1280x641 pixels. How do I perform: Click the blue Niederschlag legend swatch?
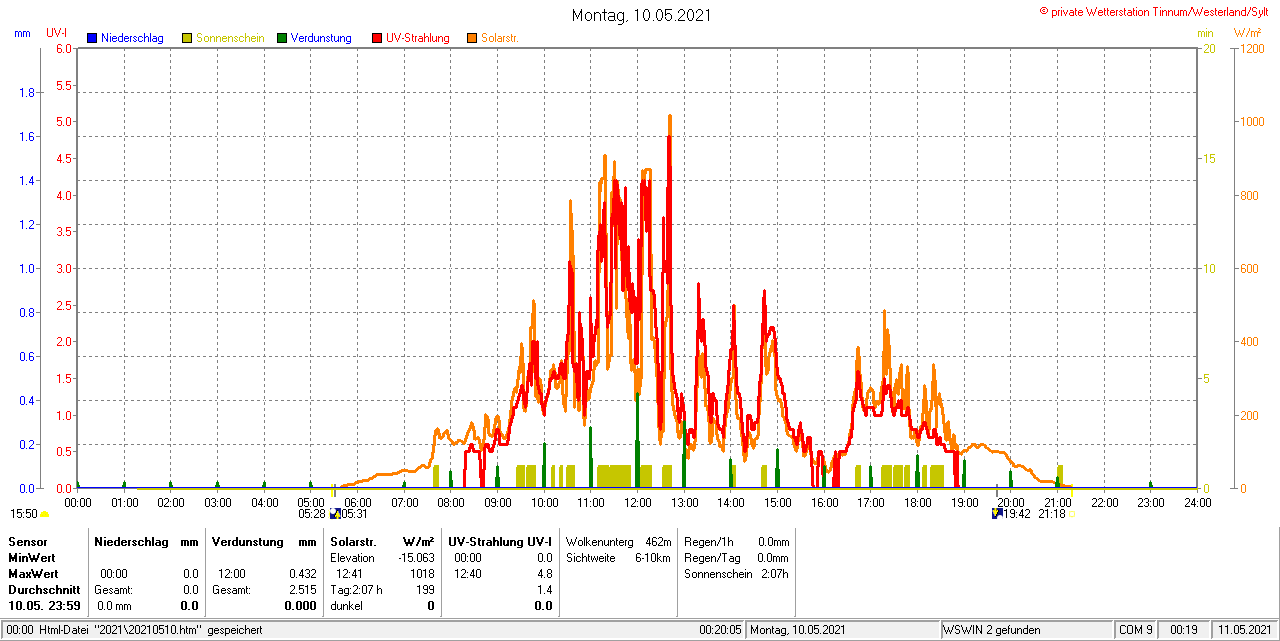point(92,38)
